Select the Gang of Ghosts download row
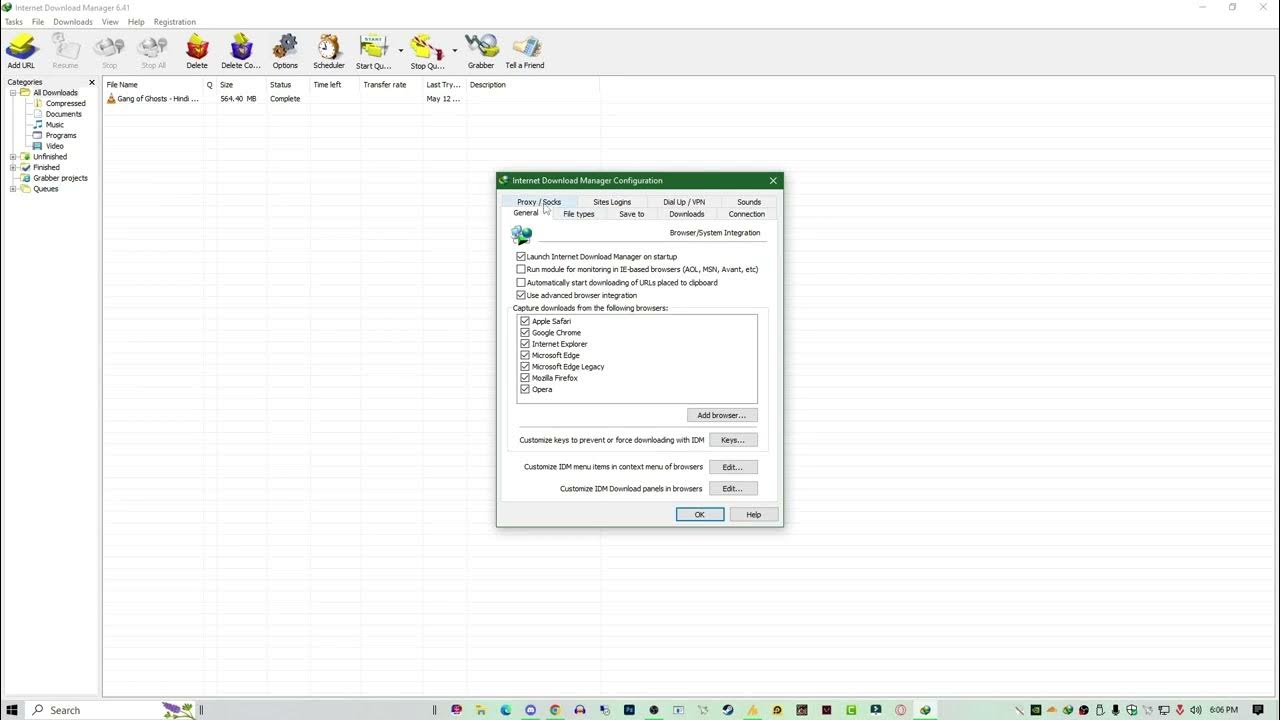Screen dimensions: 1280x720 tap(350, 99)
